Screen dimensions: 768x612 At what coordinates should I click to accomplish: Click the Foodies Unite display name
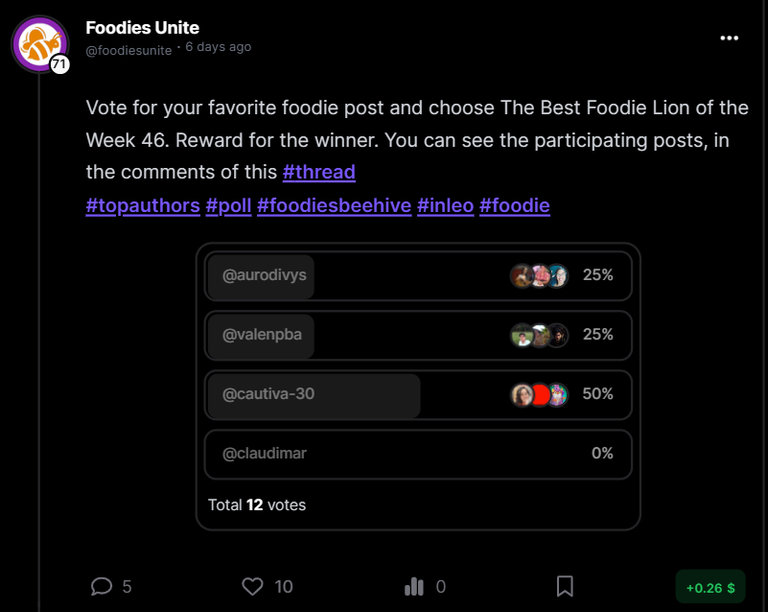point(143,28)
